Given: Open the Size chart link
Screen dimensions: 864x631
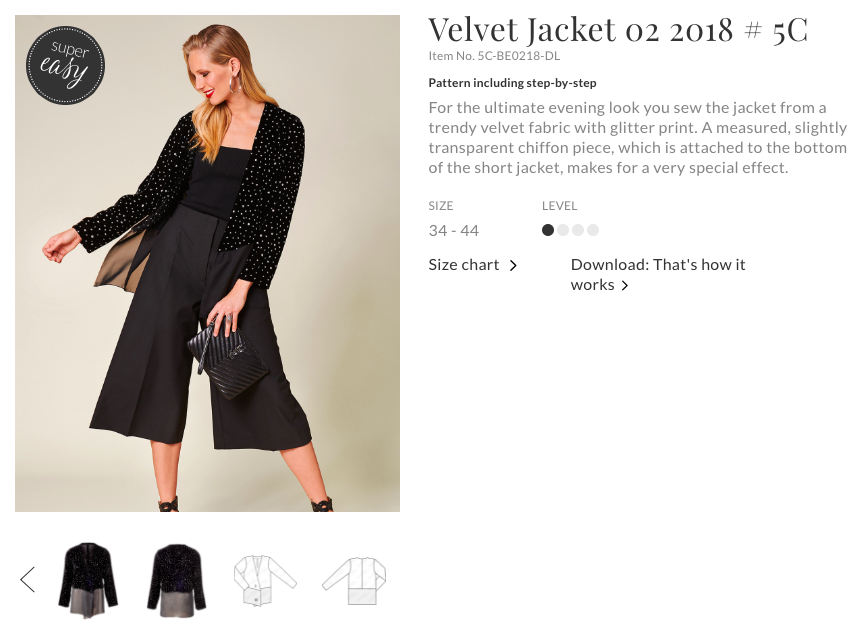Looking at the screenshot, I should click(x=464, y=265).
